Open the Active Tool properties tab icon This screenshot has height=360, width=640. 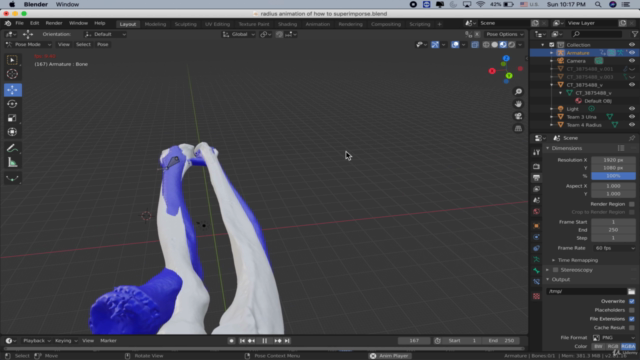[536, 152]
